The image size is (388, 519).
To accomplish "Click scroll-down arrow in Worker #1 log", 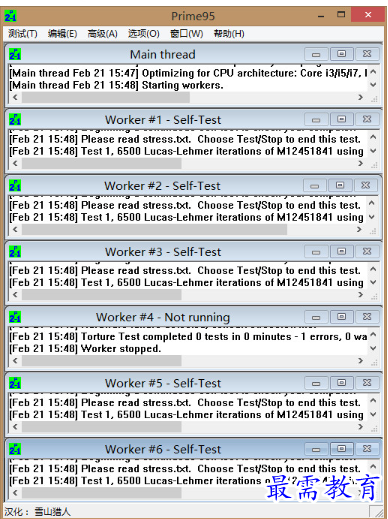I will pos(373,151).
